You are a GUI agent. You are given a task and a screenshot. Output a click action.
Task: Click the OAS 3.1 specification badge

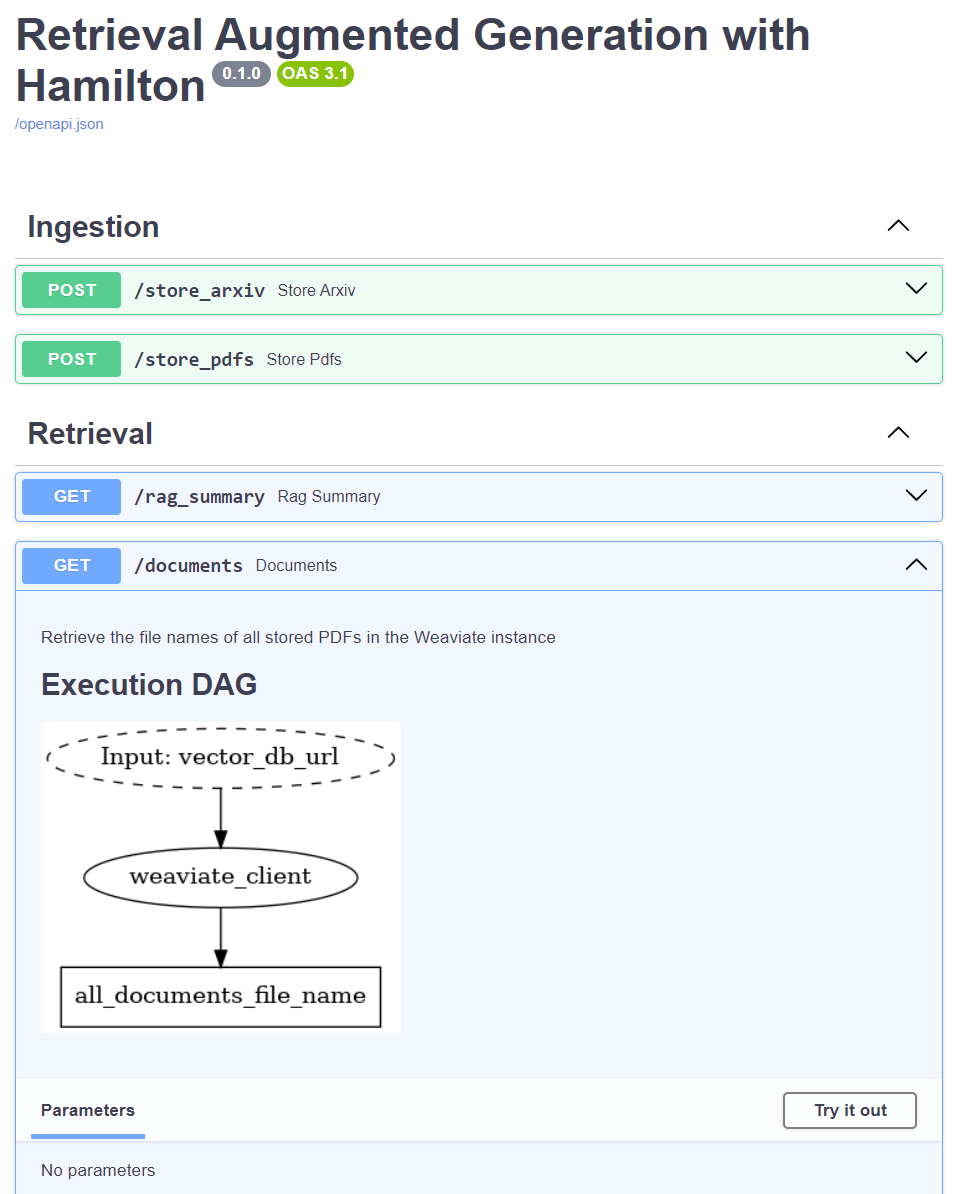(314, 73)
